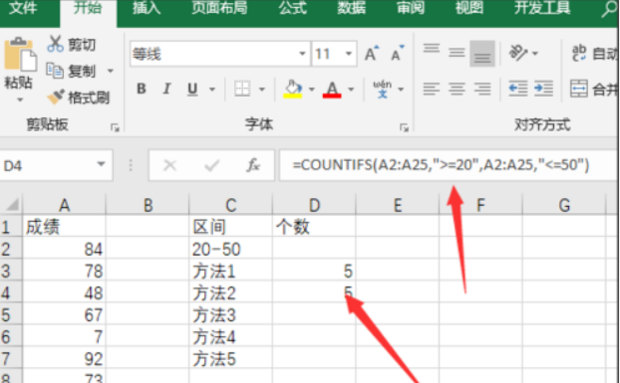Click cell labeled 方法3
This screenshot has width=620, height=383.
[231, 315]
